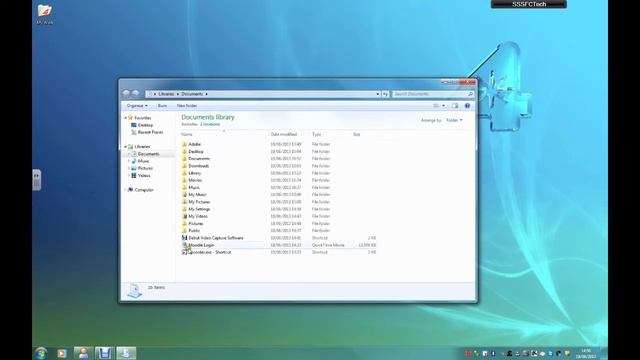Sort by the Type column header
640x360 pixels.
coord(317,134)
